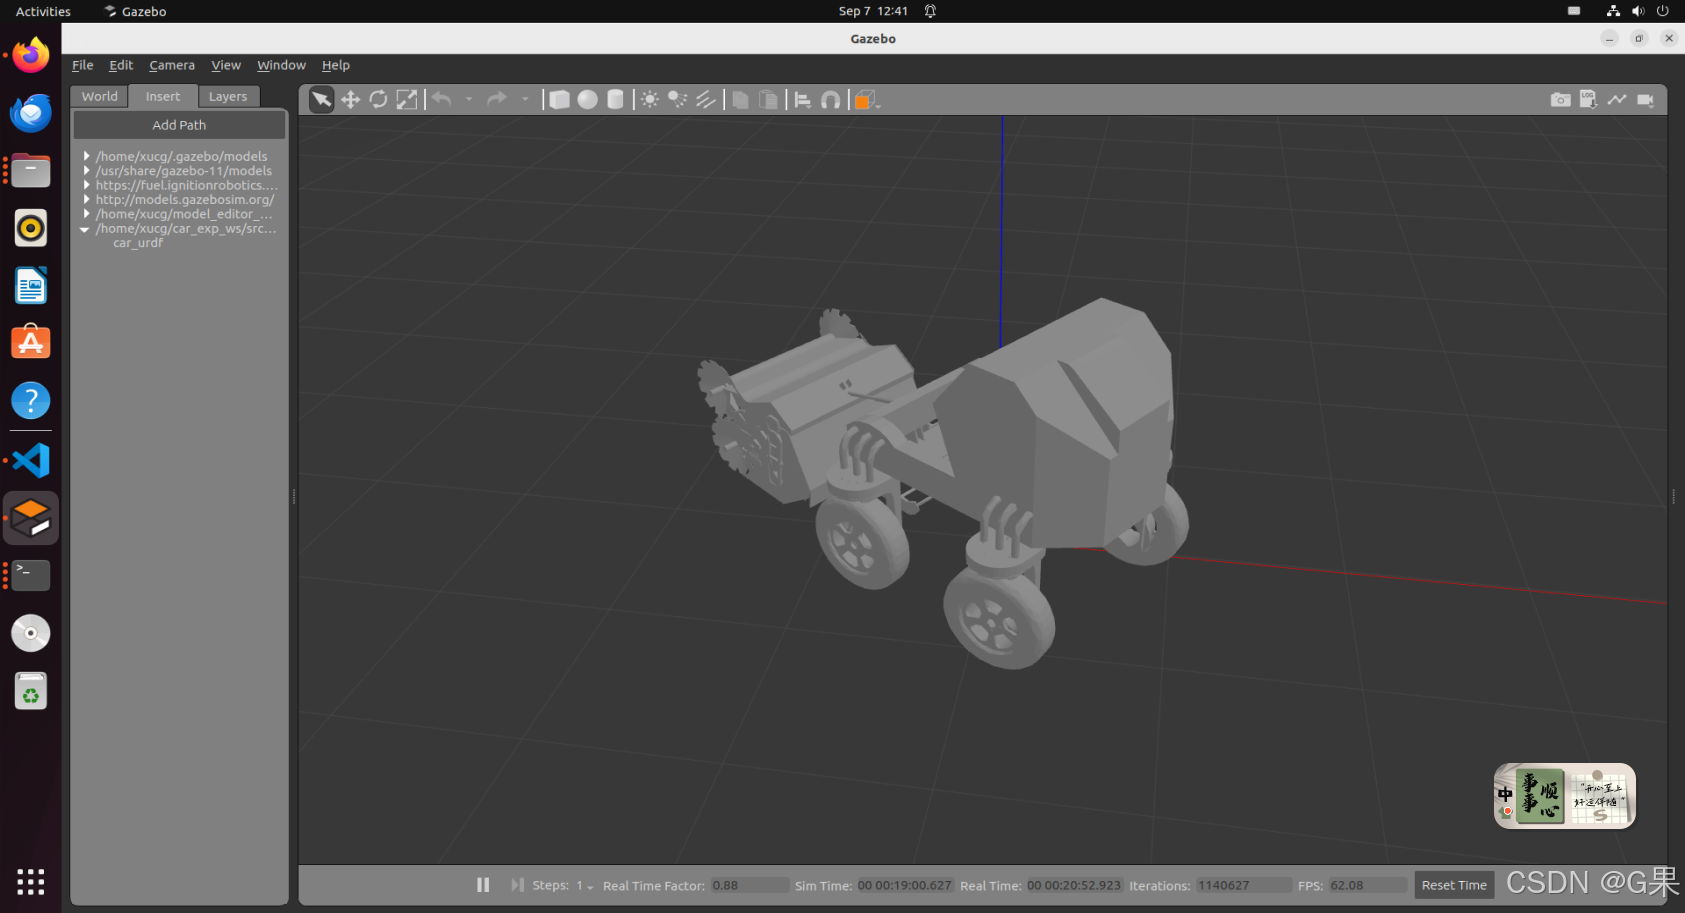The width and height of the screenshot is (1685, 913).
Task: Open the Files manager from the dock
Action: [31, 171]
